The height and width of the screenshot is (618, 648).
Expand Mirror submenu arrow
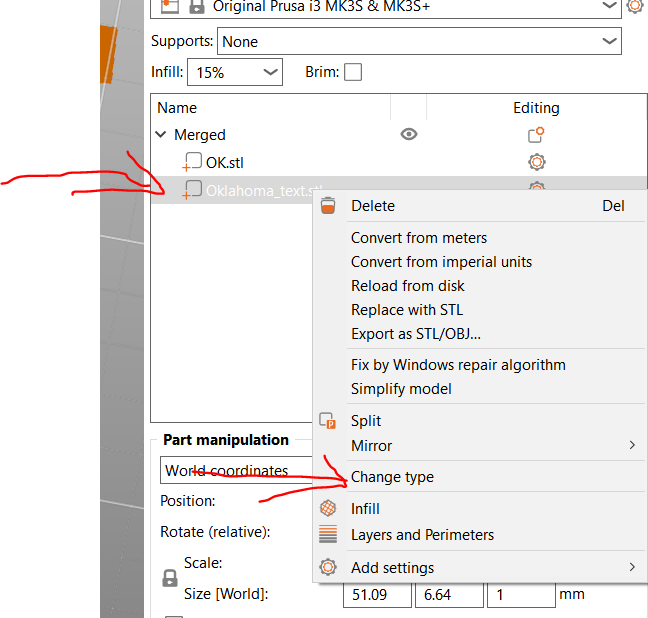coord(632,445)
